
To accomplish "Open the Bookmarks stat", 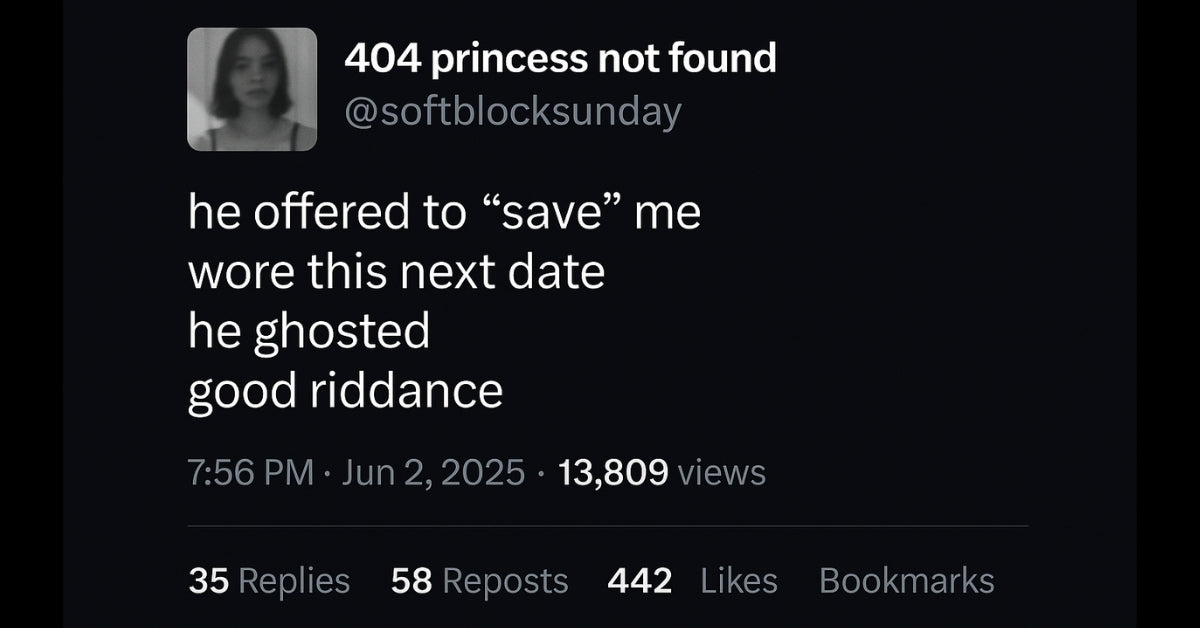I will 907,580.
